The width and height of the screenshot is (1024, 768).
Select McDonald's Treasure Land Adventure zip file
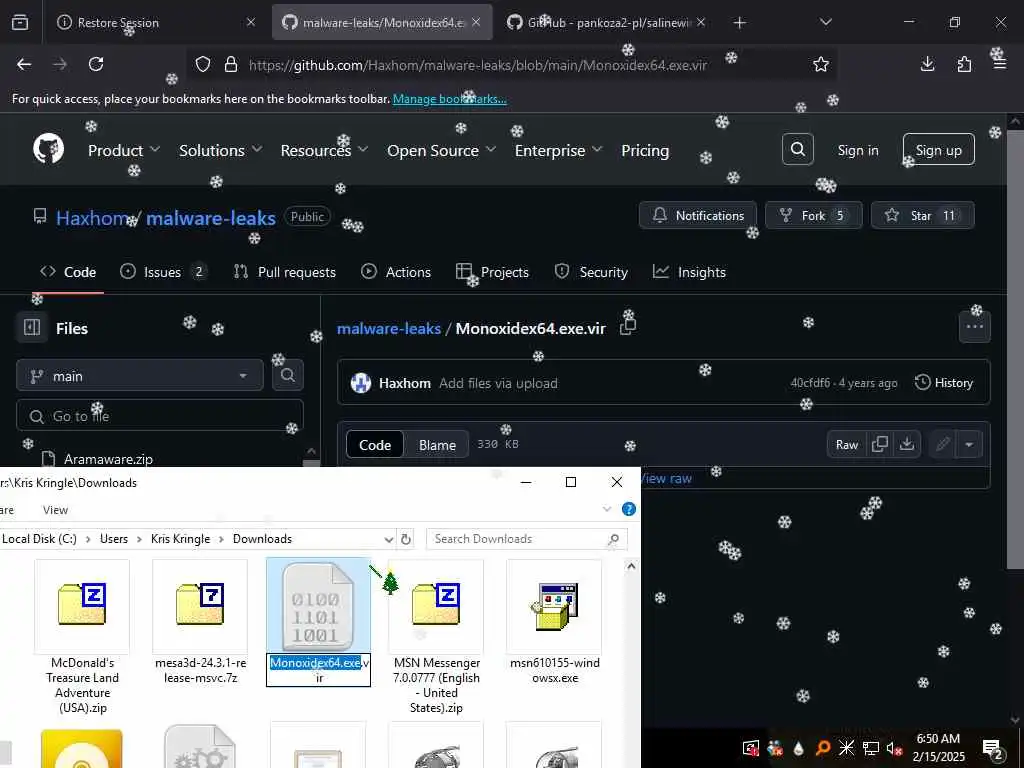pos(82,637)
